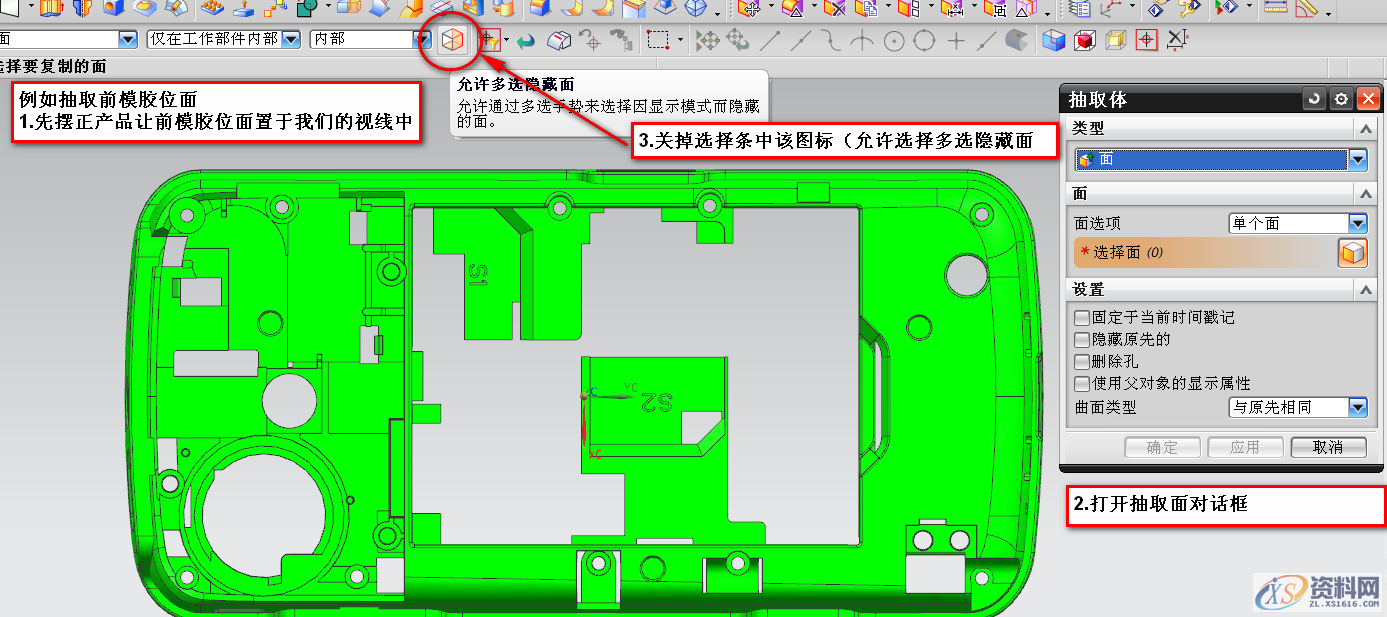
Task: Click the green undo arrow on selection bar
Action: pos(526,42)
